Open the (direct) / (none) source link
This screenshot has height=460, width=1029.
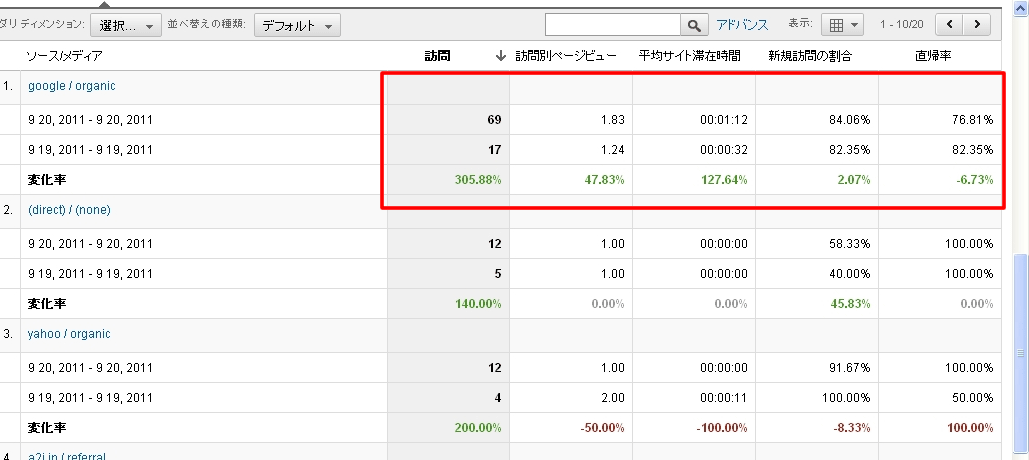click(69, 210)
